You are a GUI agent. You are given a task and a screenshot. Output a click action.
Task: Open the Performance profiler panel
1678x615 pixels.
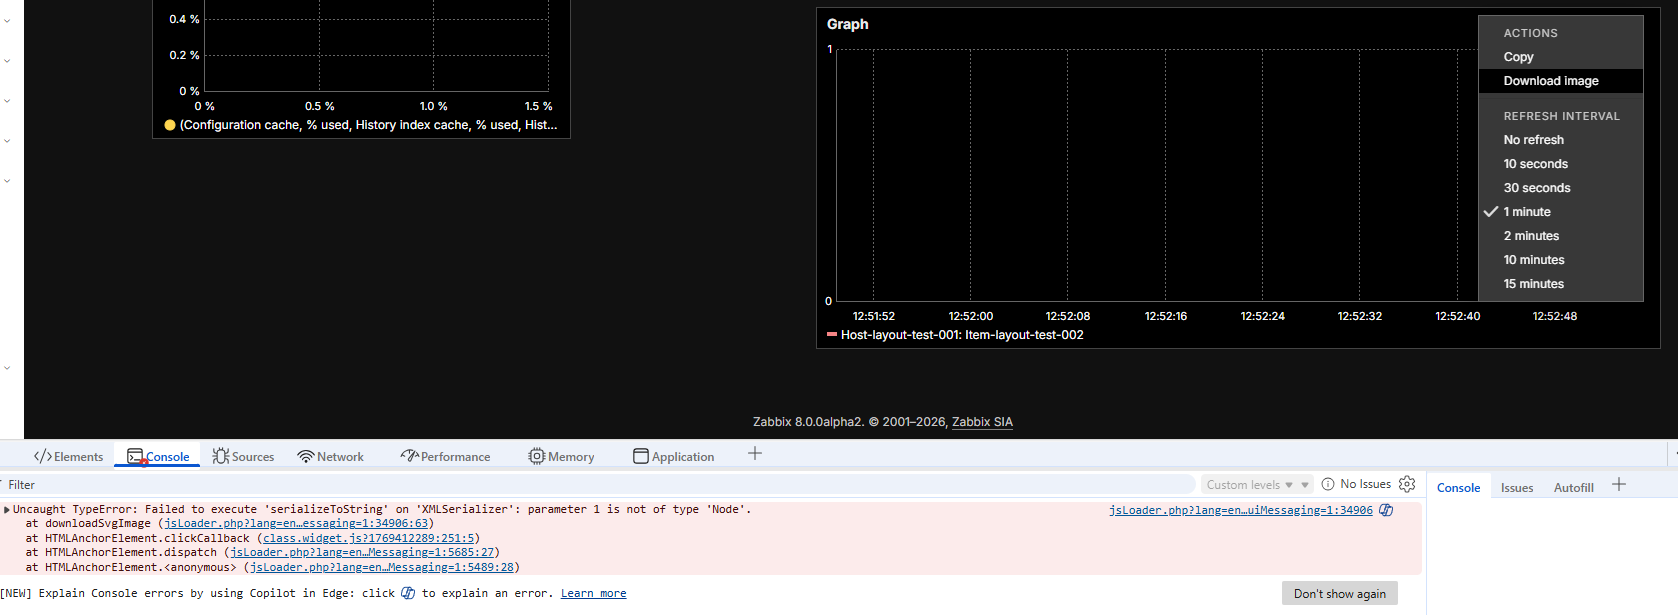coord(445,457)
